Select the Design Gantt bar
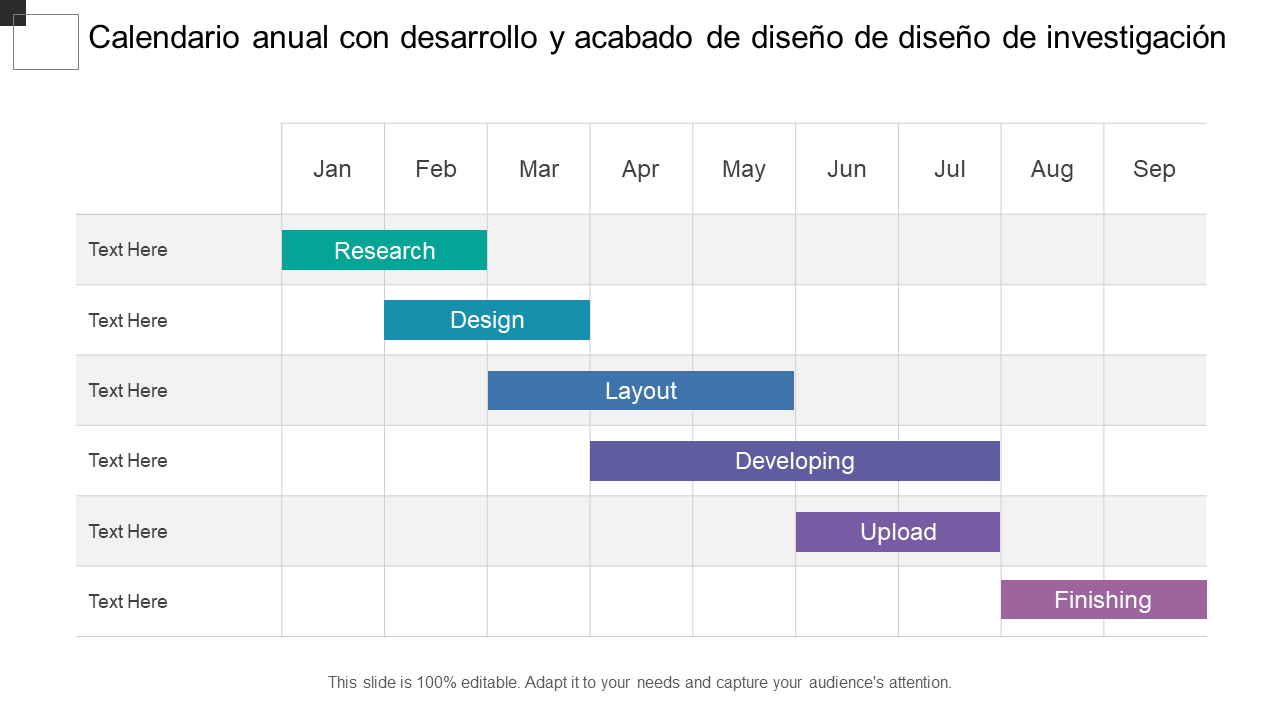This screenshot has height=720, width=1280. coord(487,320)
